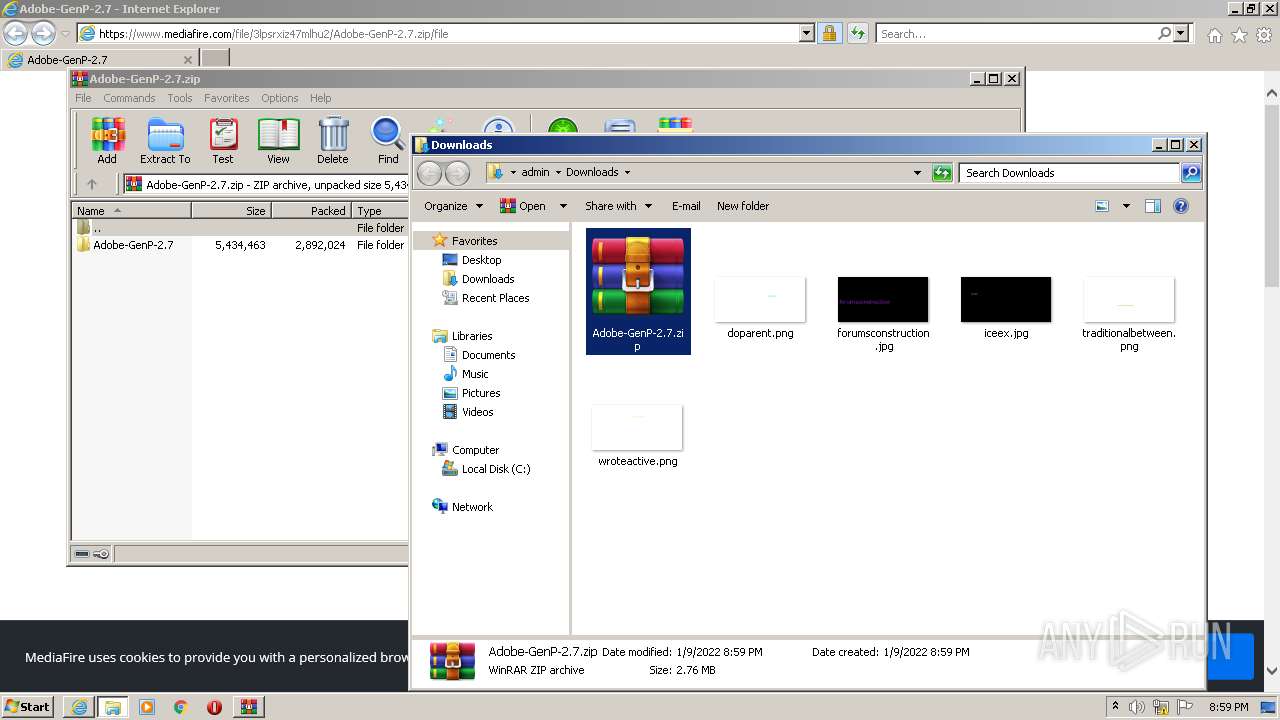The width and height of the screenshot is (1280, 720).
Task: Click the Delete trash icon in WinRAR
Action: coord(333,141)
